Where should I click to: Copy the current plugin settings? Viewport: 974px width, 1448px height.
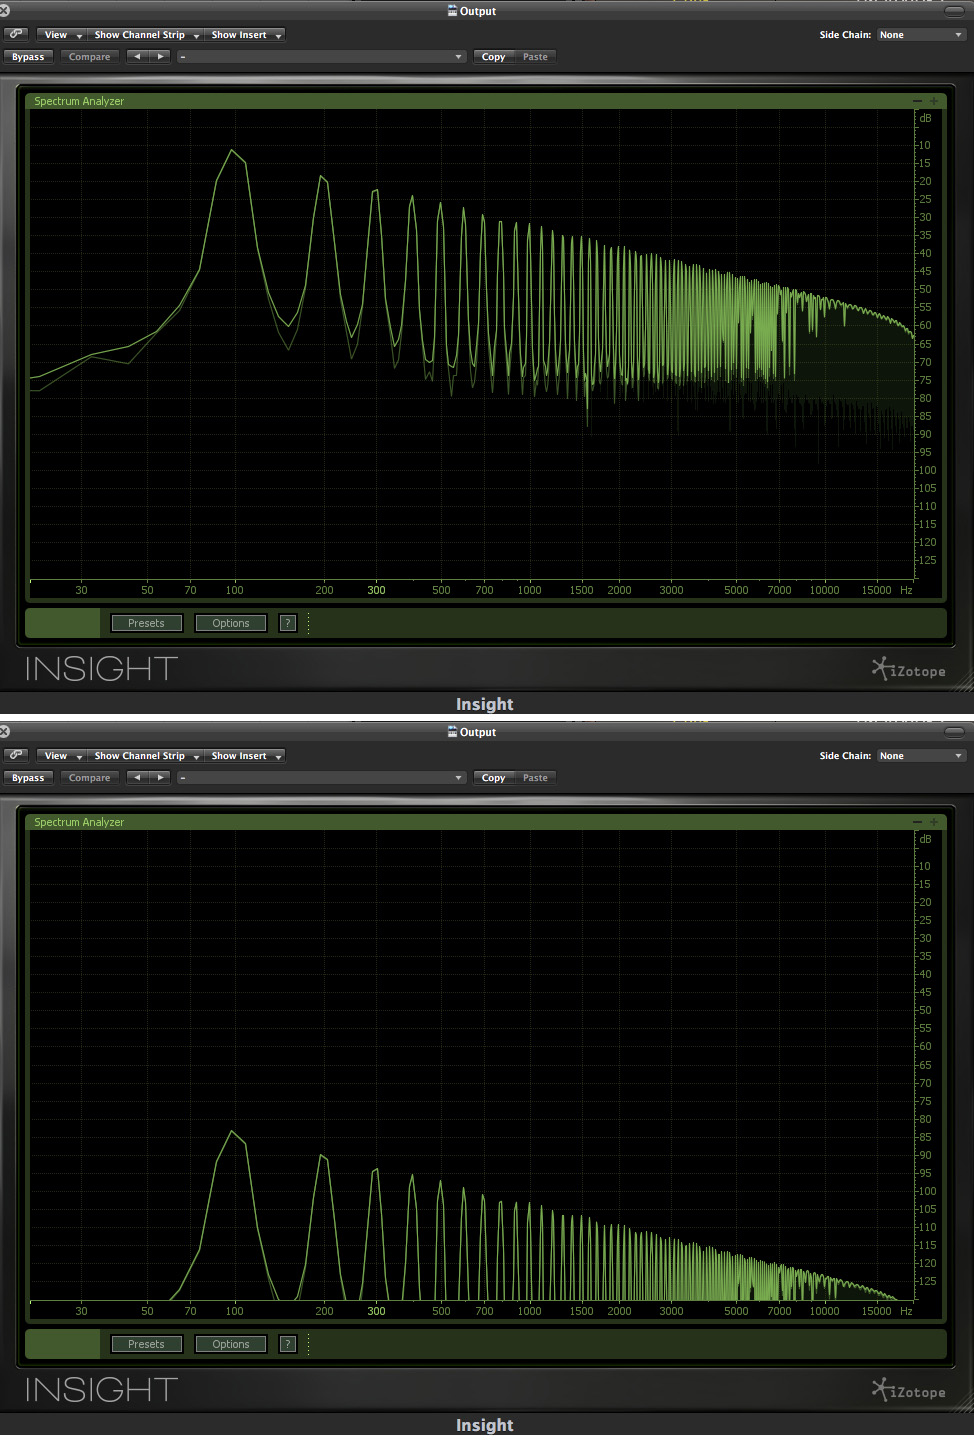(493, 56)
